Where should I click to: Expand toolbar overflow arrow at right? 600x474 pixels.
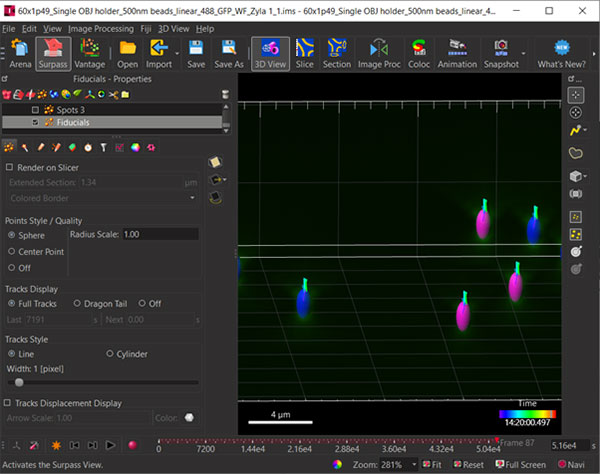(594, 54)
